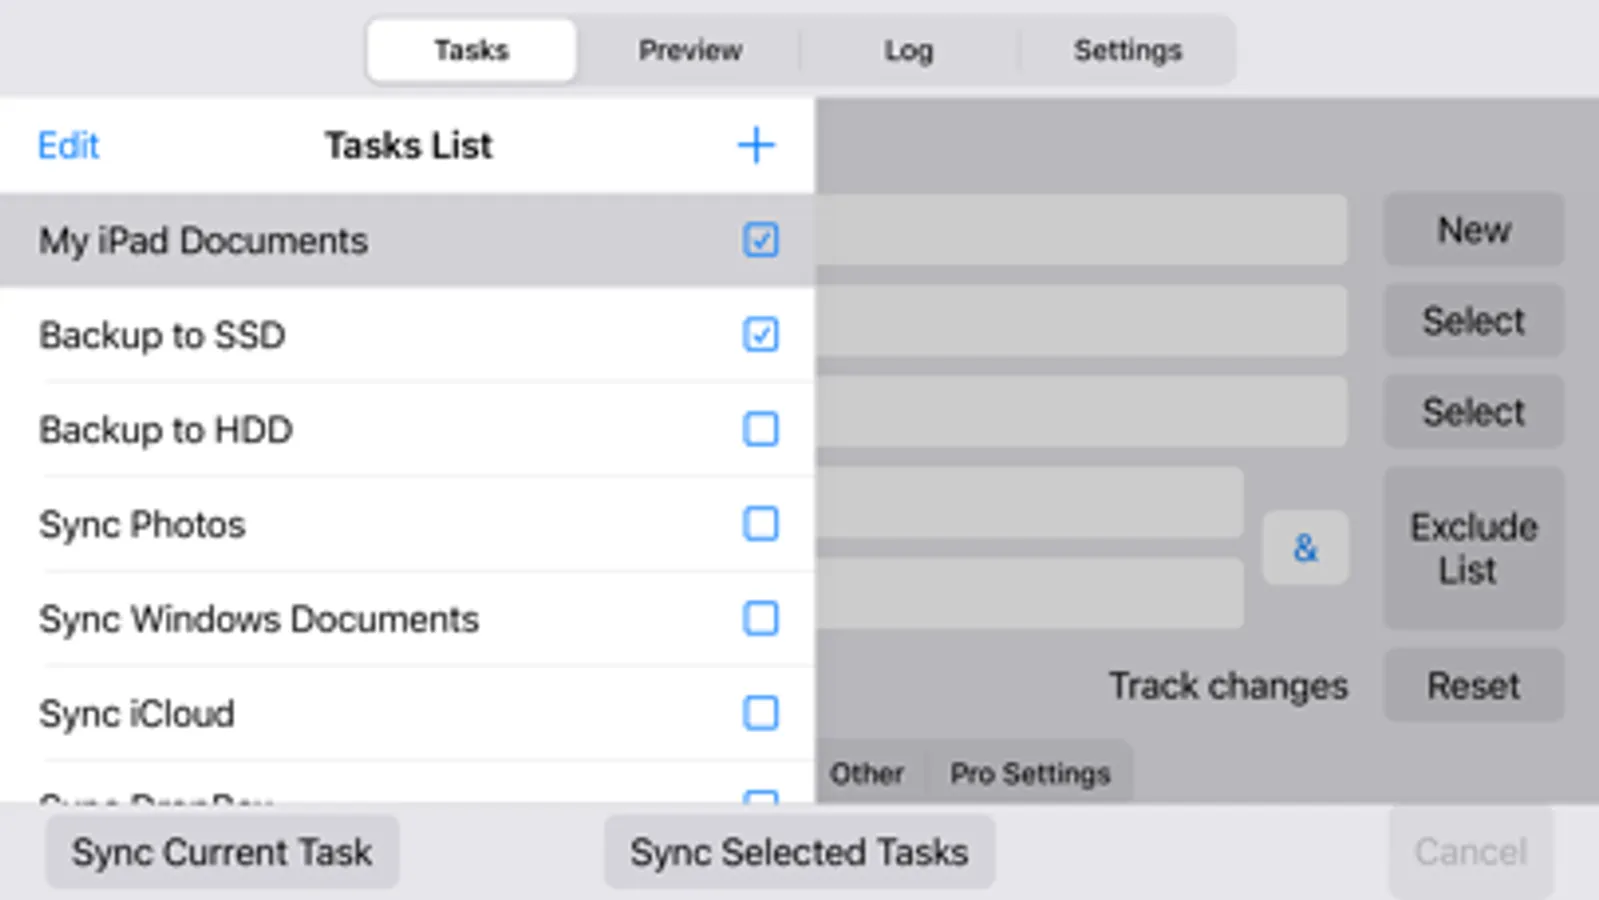Go to the Settings tab
This screenshot has height=900, width=1599.
(1127, 50)
